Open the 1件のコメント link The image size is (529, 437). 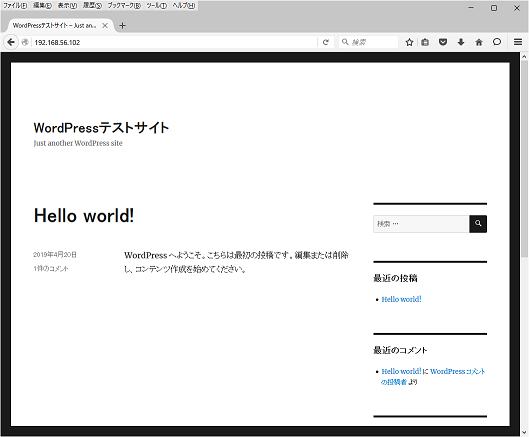tap(51, 269)
